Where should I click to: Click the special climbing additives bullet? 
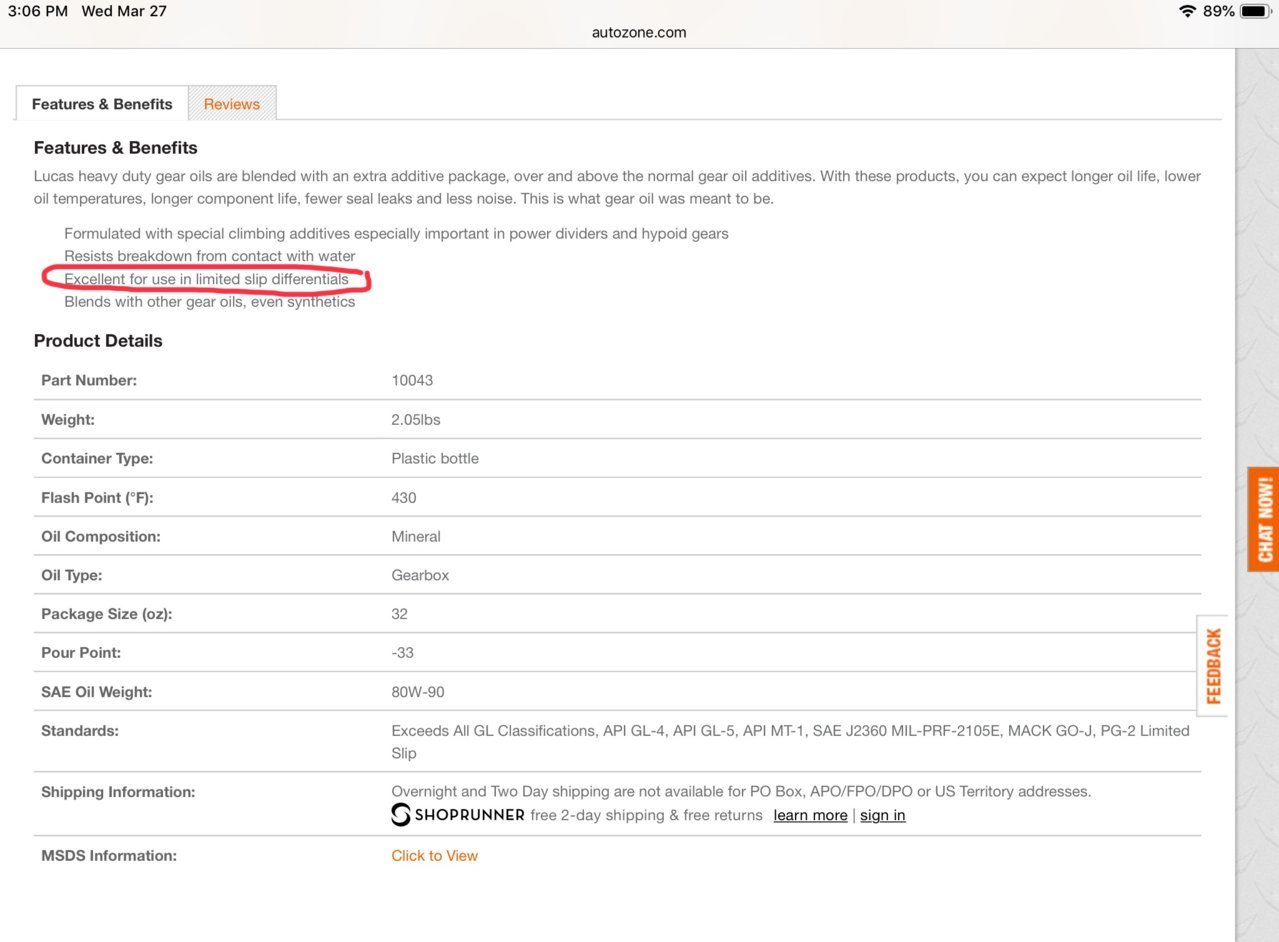tap(396, 234)
